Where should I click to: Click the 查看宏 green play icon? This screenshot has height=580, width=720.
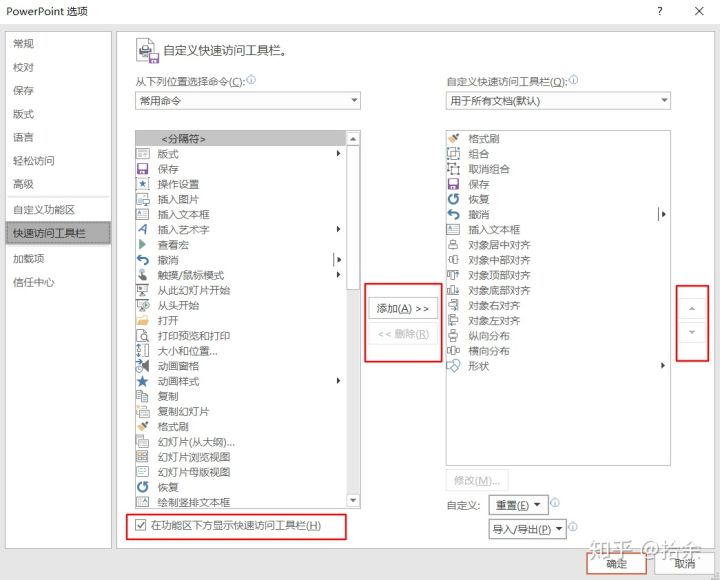pos(143,244)
